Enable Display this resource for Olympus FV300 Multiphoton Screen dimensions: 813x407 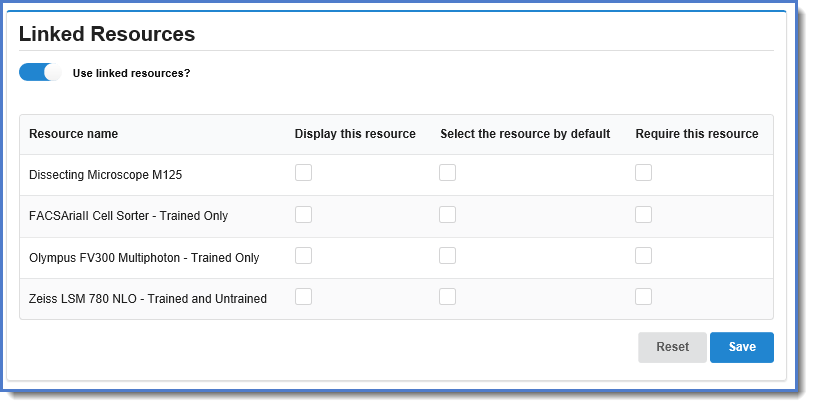tap(303, 256)
